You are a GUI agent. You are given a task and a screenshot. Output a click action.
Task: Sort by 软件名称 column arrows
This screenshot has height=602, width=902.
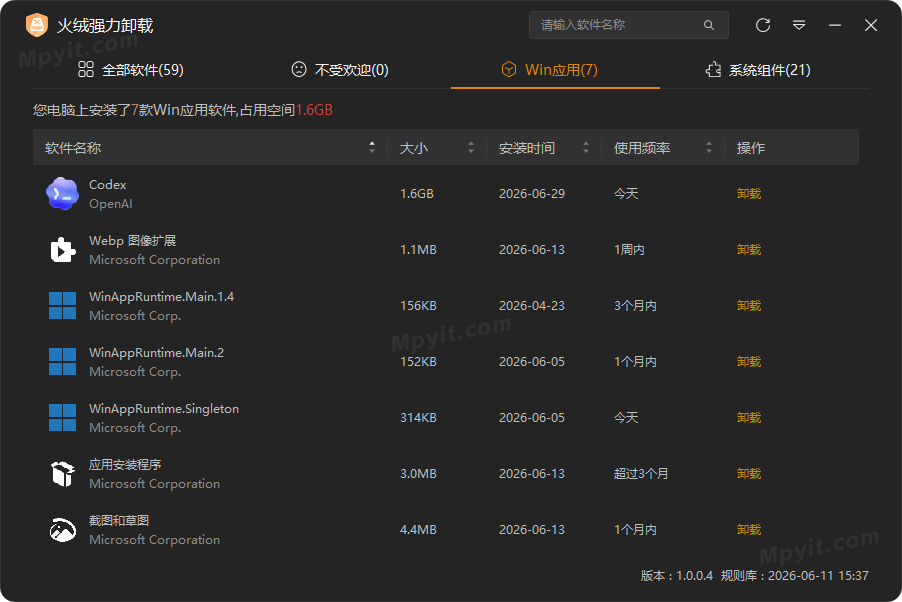[372, 147]
